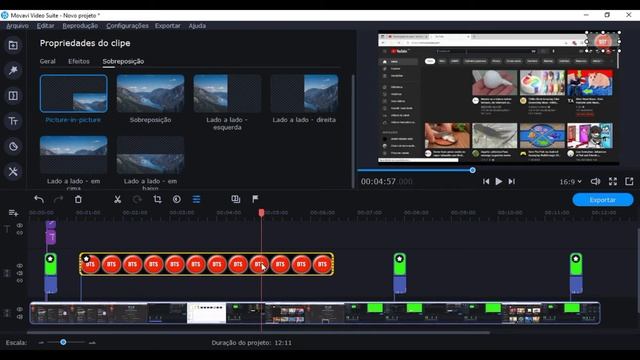
Task: Click the add track icon
Action: (x=13, y=213)
